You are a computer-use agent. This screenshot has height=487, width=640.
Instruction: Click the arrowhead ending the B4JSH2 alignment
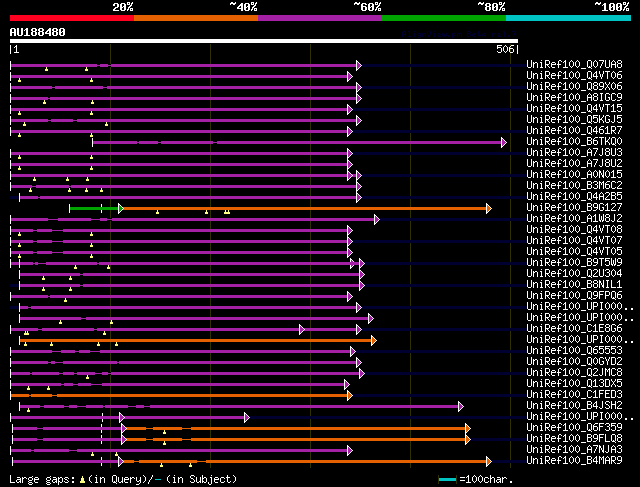461,407
